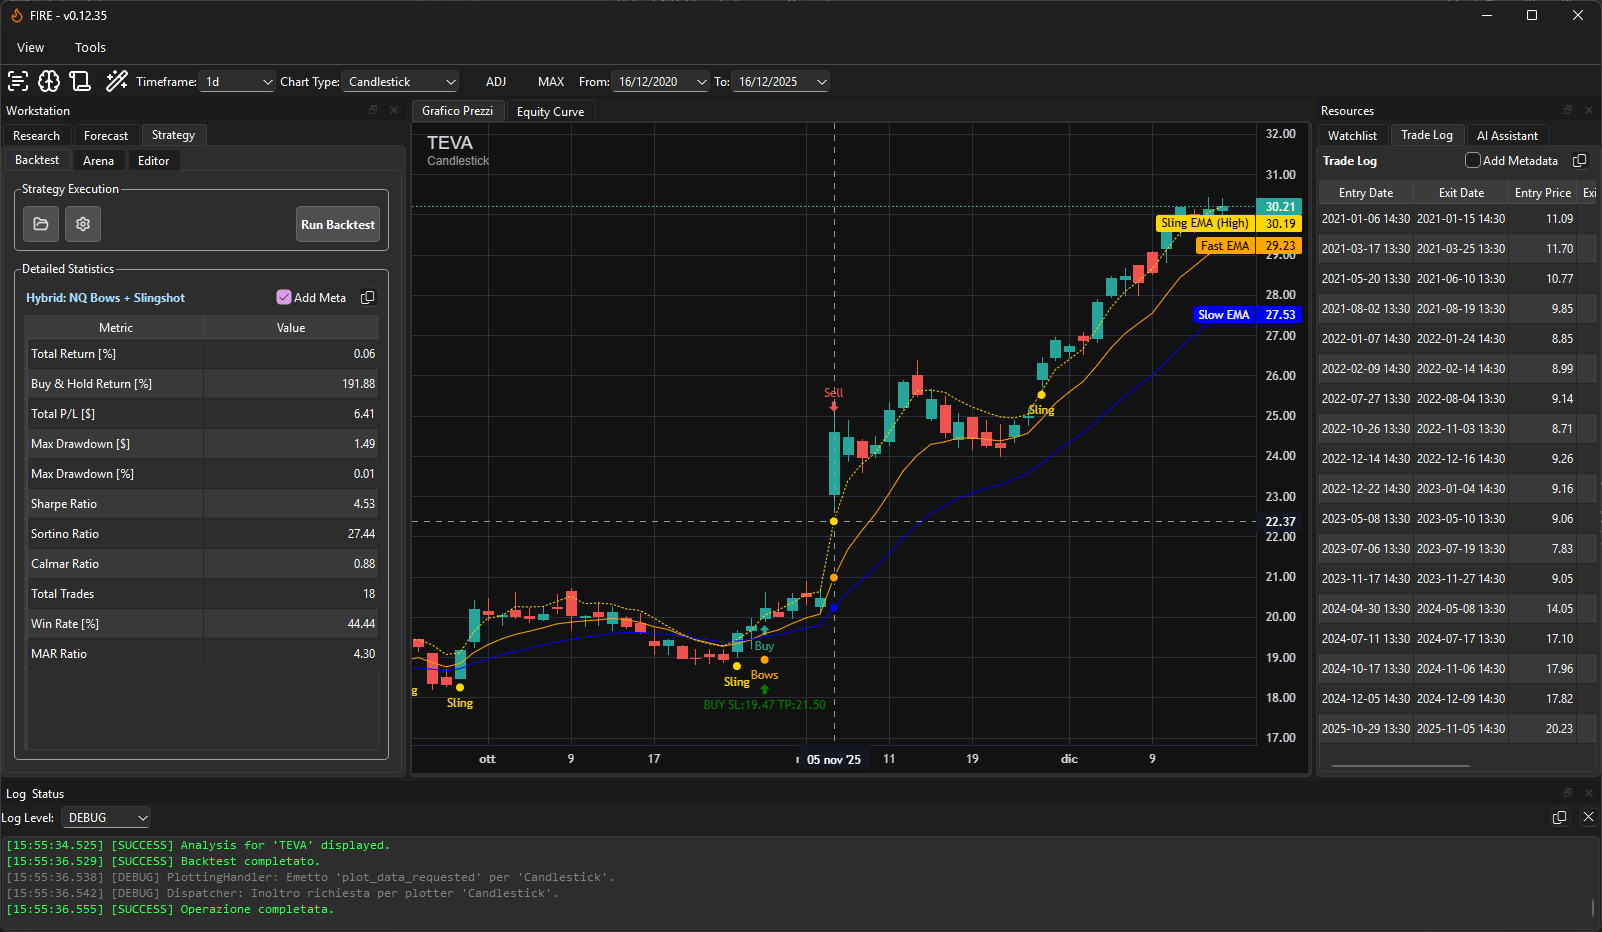
Task: Switch to the Equity Curve tab
Action: pyautogui.click(x=550, y=112)
